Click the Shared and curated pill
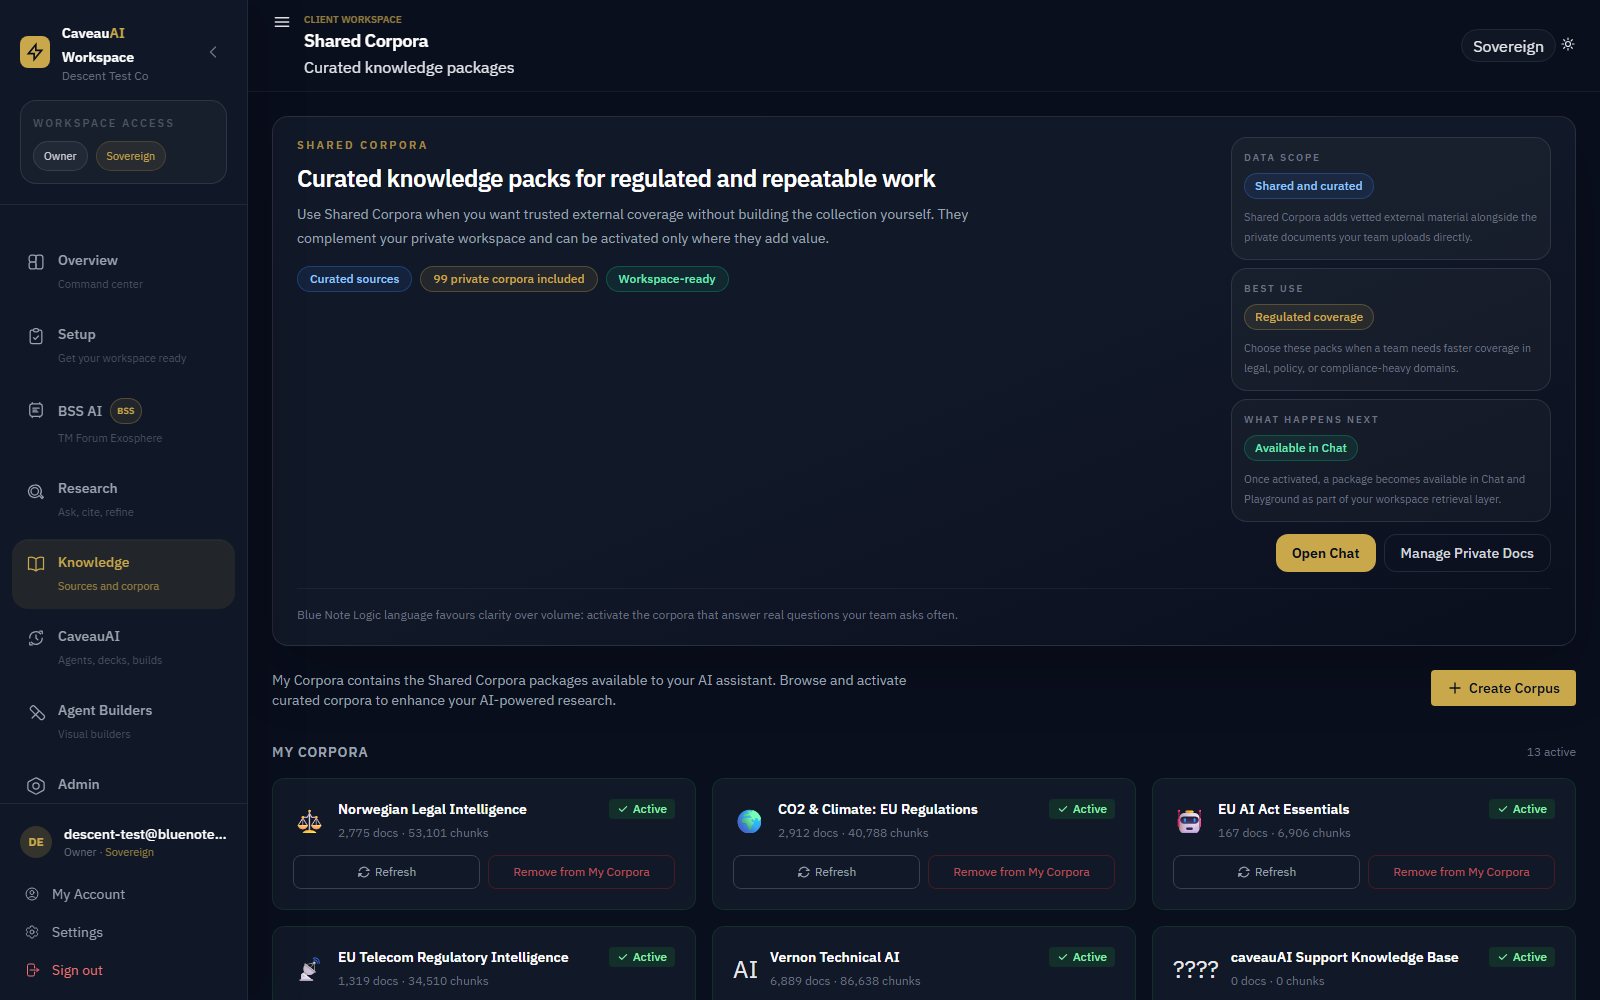 pos(1308,186)
